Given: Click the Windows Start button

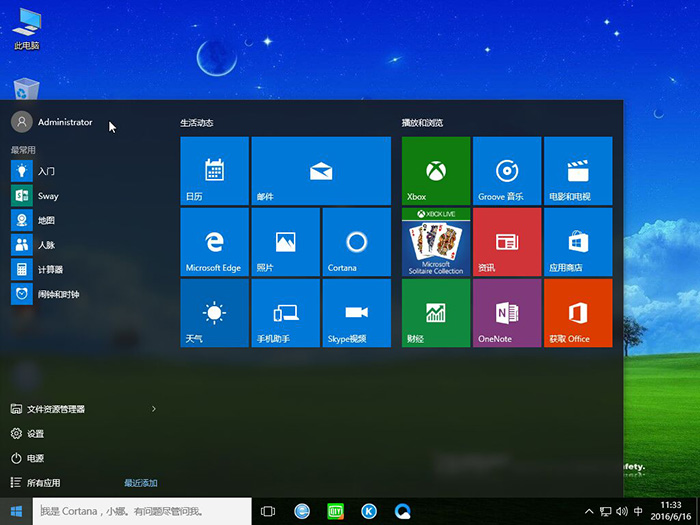Looking at the screenshot, I should click(16, 511).
